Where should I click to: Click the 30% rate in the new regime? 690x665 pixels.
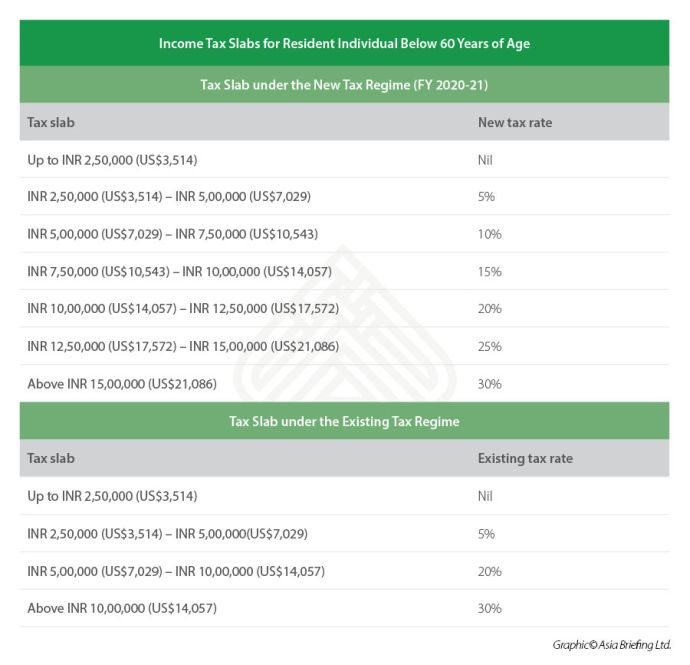click(490, 384)
